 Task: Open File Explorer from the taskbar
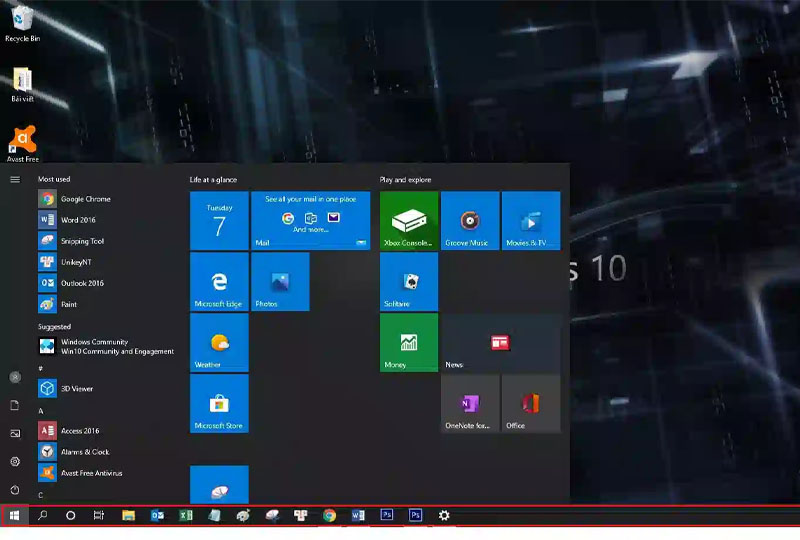(128, 516)
